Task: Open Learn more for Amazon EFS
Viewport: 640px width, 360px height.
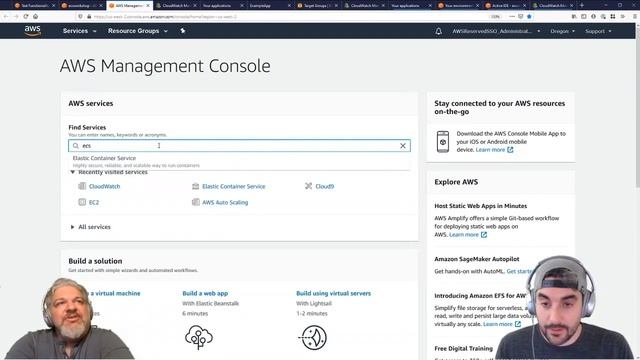Action: (x=502, y=324)
